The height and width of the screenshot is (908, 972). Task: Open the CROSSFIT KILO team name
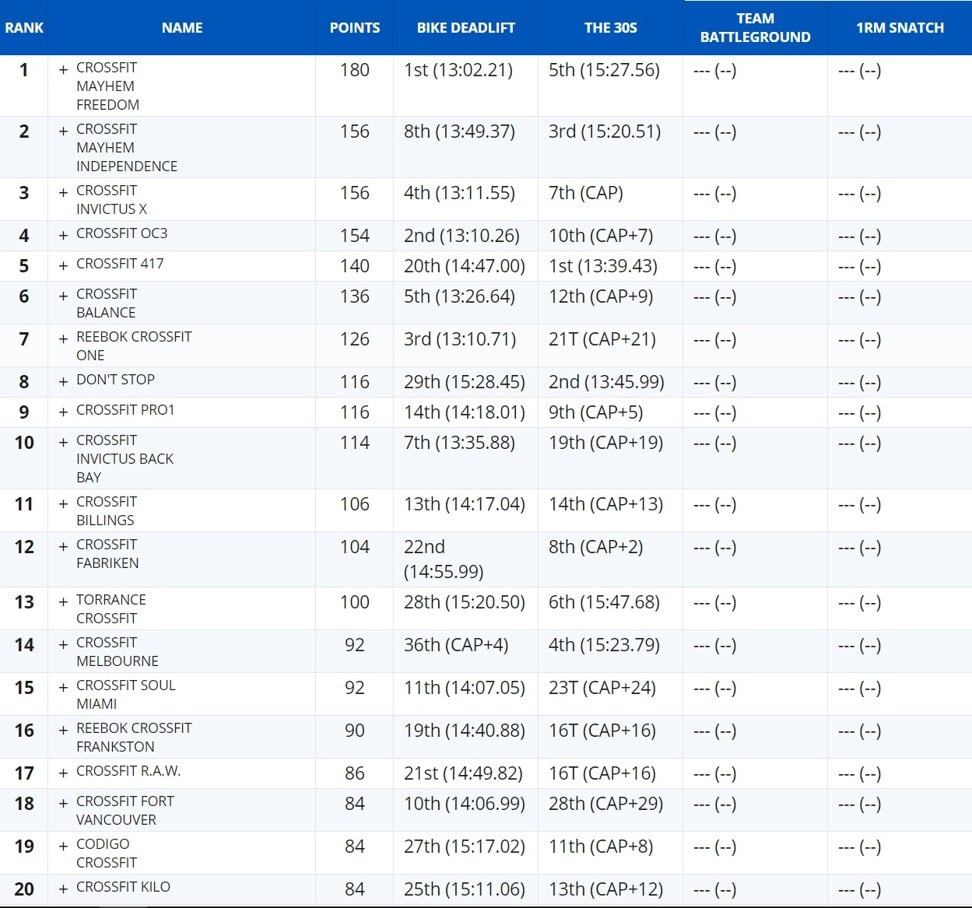123,887
